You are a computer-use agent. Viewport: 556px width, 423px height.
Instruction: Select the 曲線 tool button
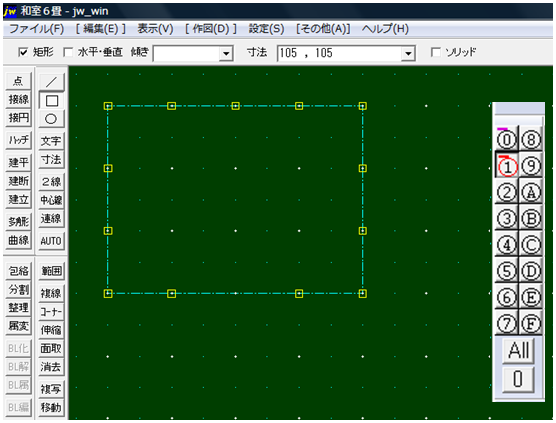coord(18,240)
